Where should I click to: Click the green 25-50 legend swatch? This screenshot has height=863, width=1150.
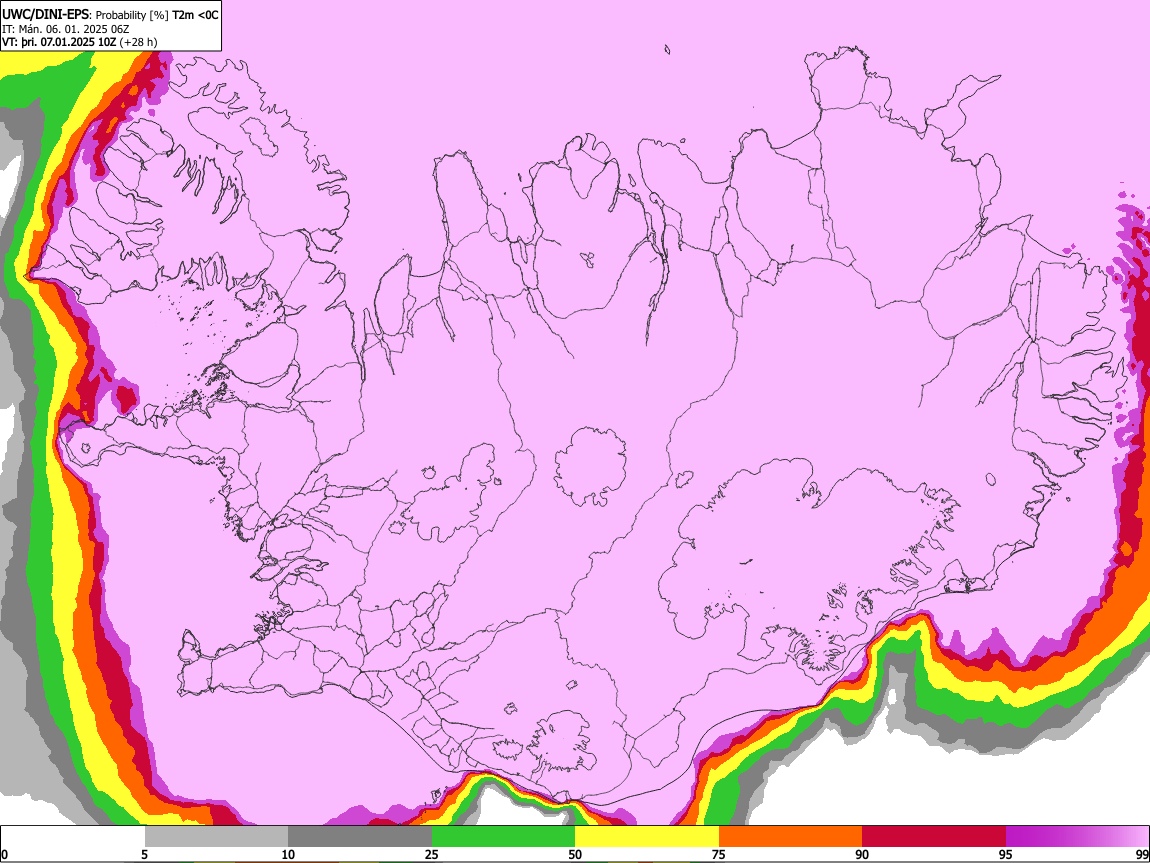503,836
